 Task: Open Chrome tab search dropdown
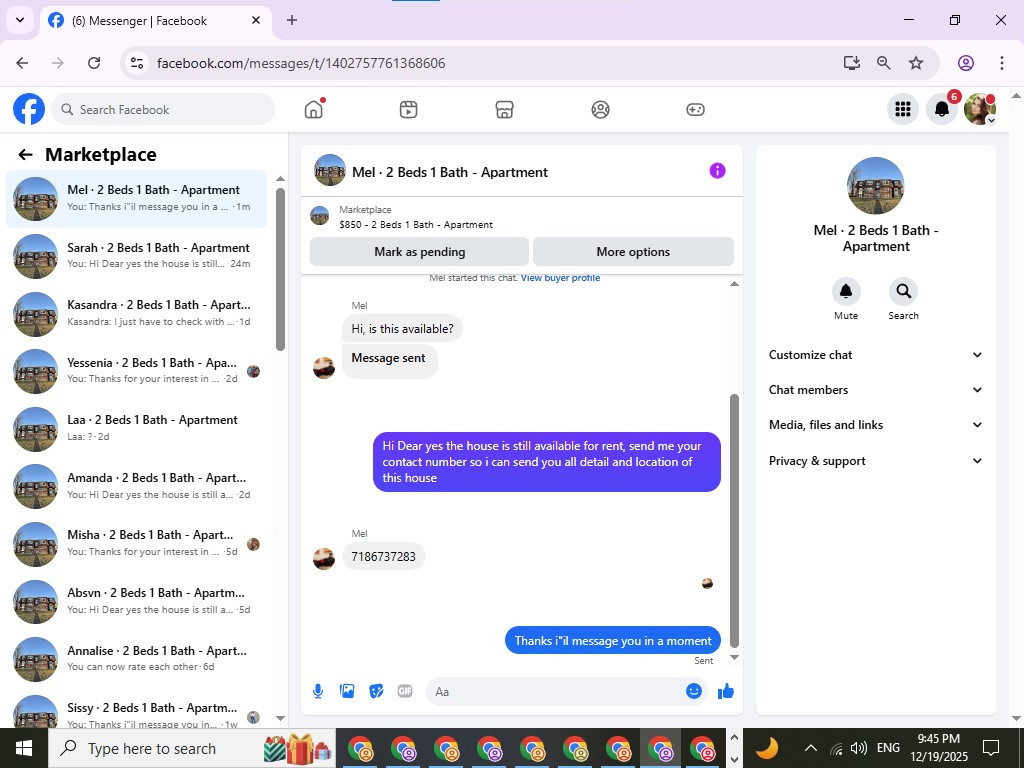[x=20, y=20]
